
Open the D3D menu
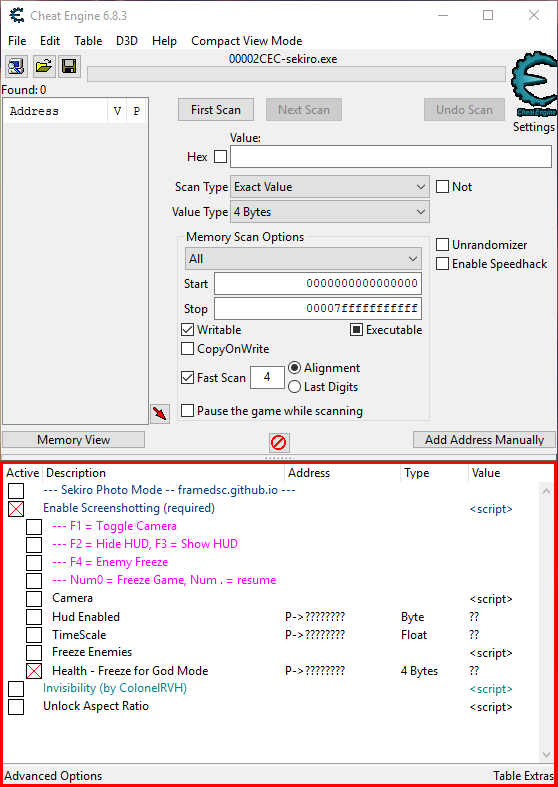126,41
